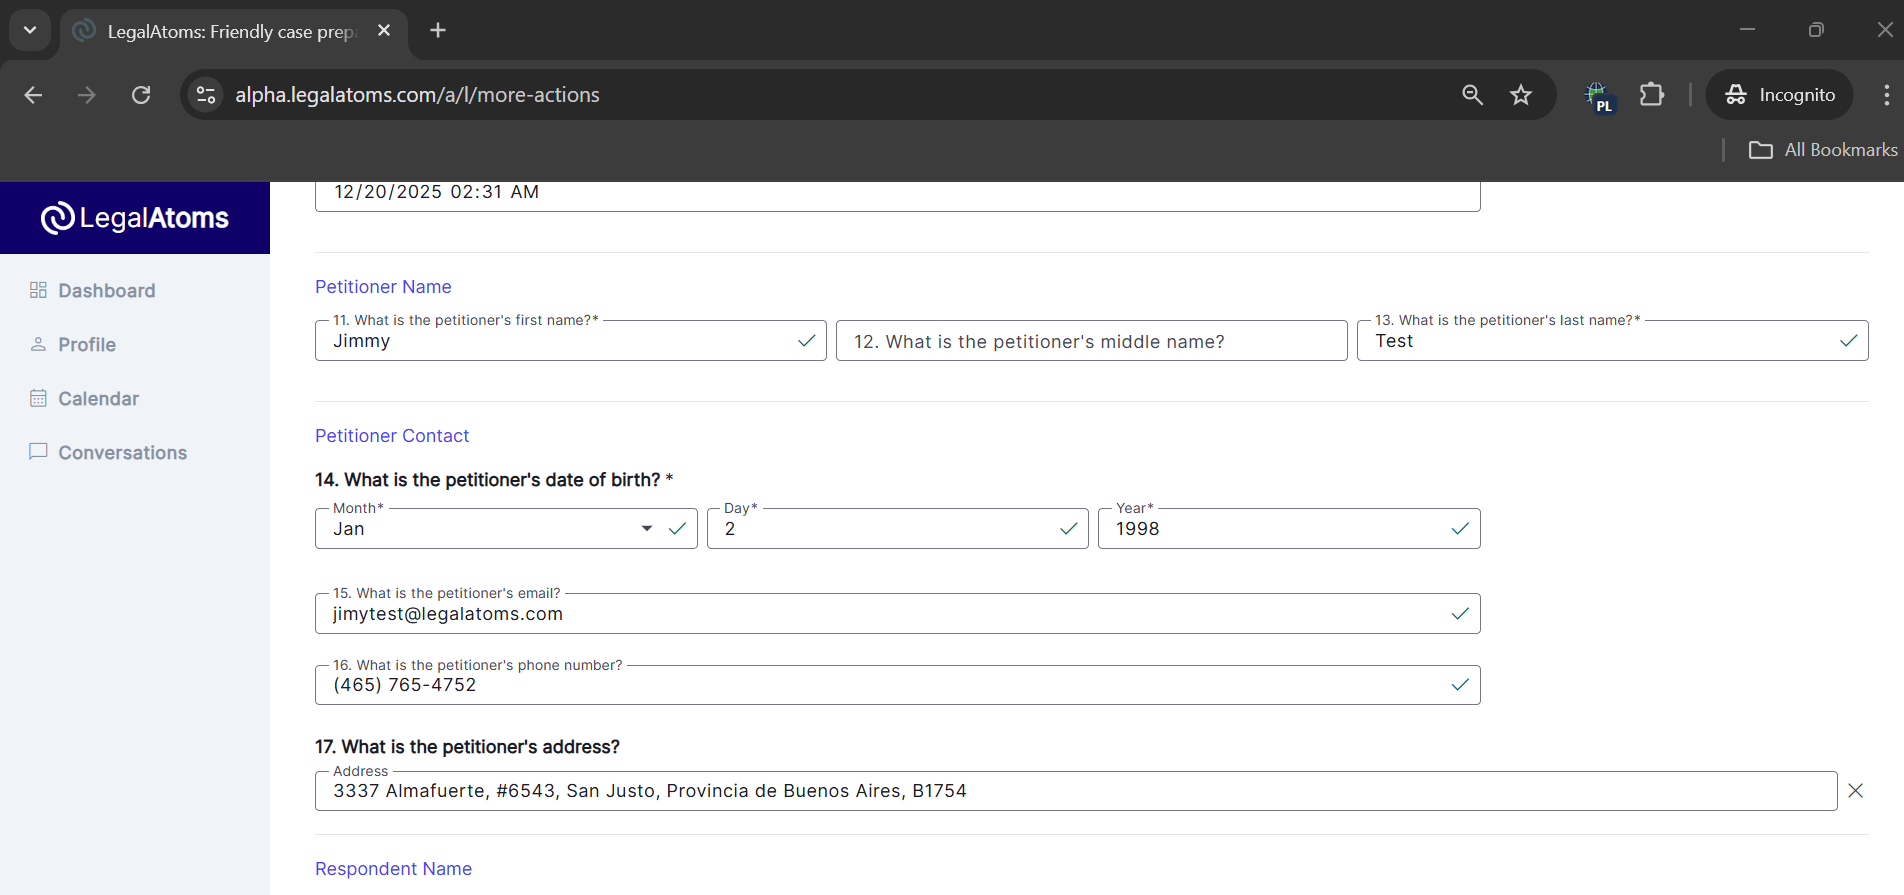This screenshot has width=1904, height=895.
Task: Click the Calendar icon in sidebar
Action: pos(38,398)
